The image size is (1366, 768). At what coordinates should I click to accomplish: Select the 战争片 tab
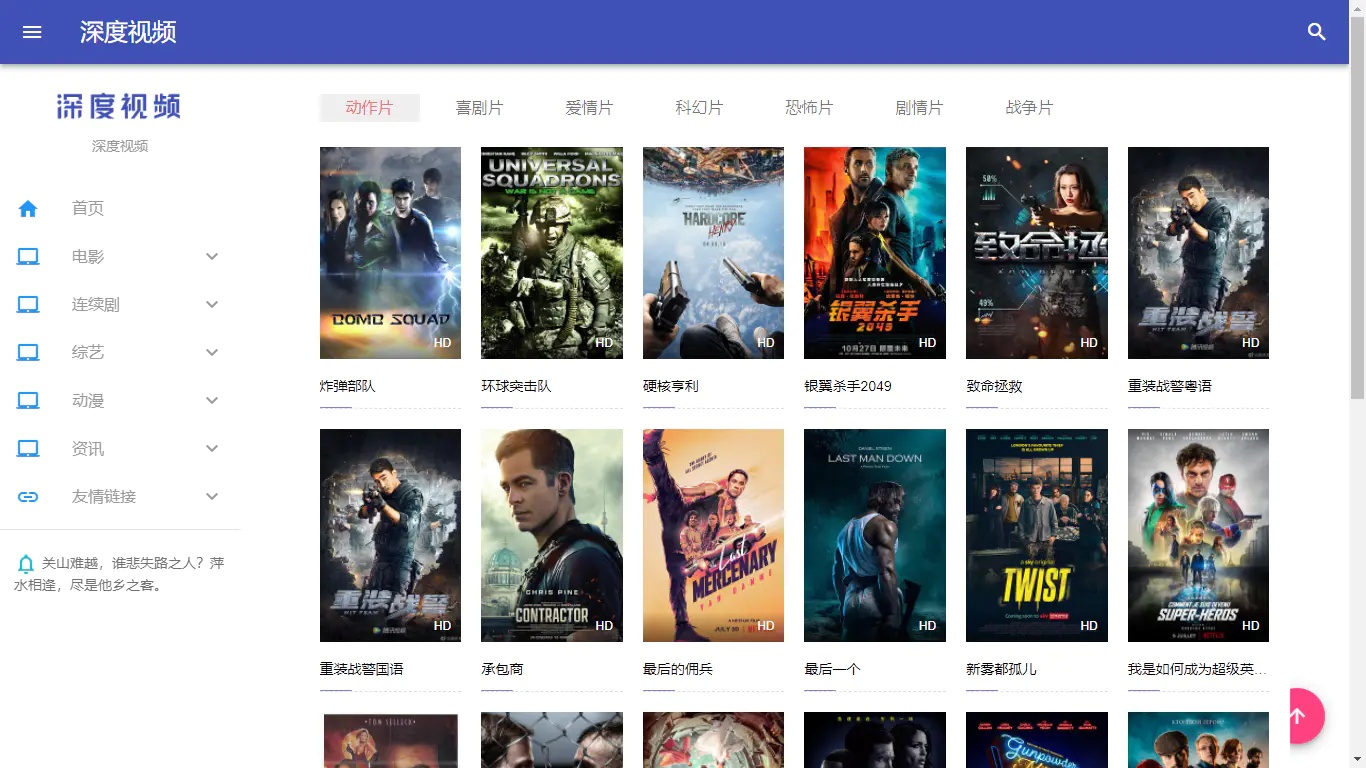coord(1029,108)
